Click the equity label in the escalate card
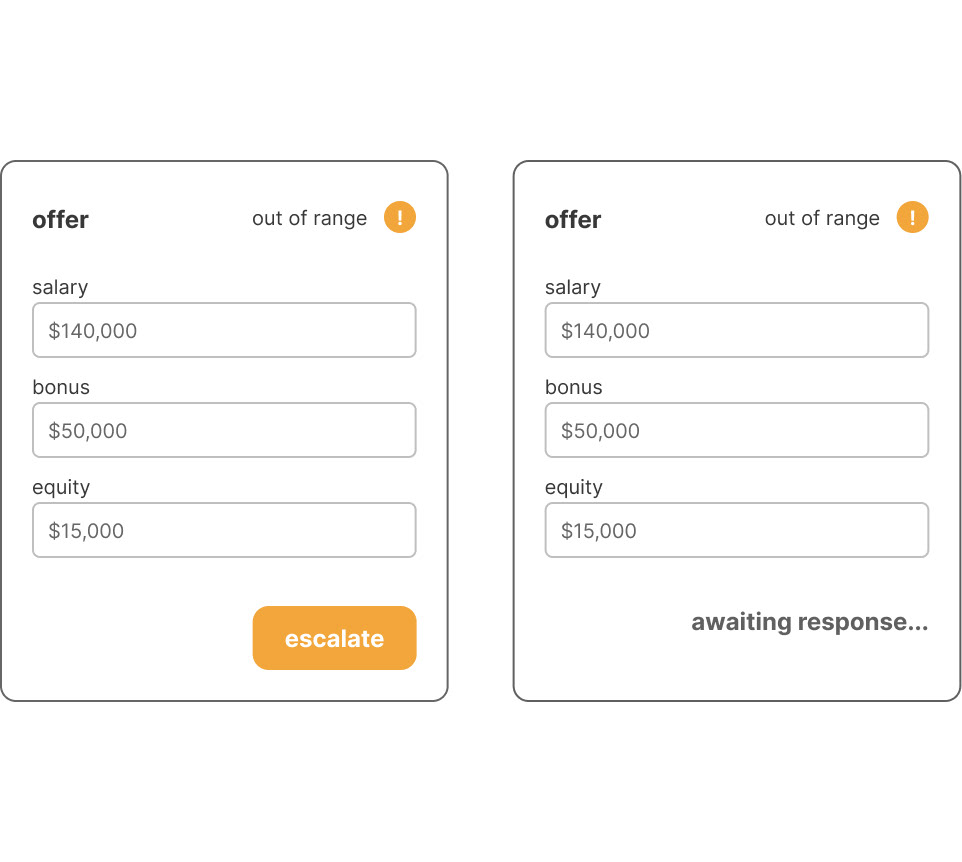Screen dimensions: 962x862 pyautogui.click(x=61, y=487)
